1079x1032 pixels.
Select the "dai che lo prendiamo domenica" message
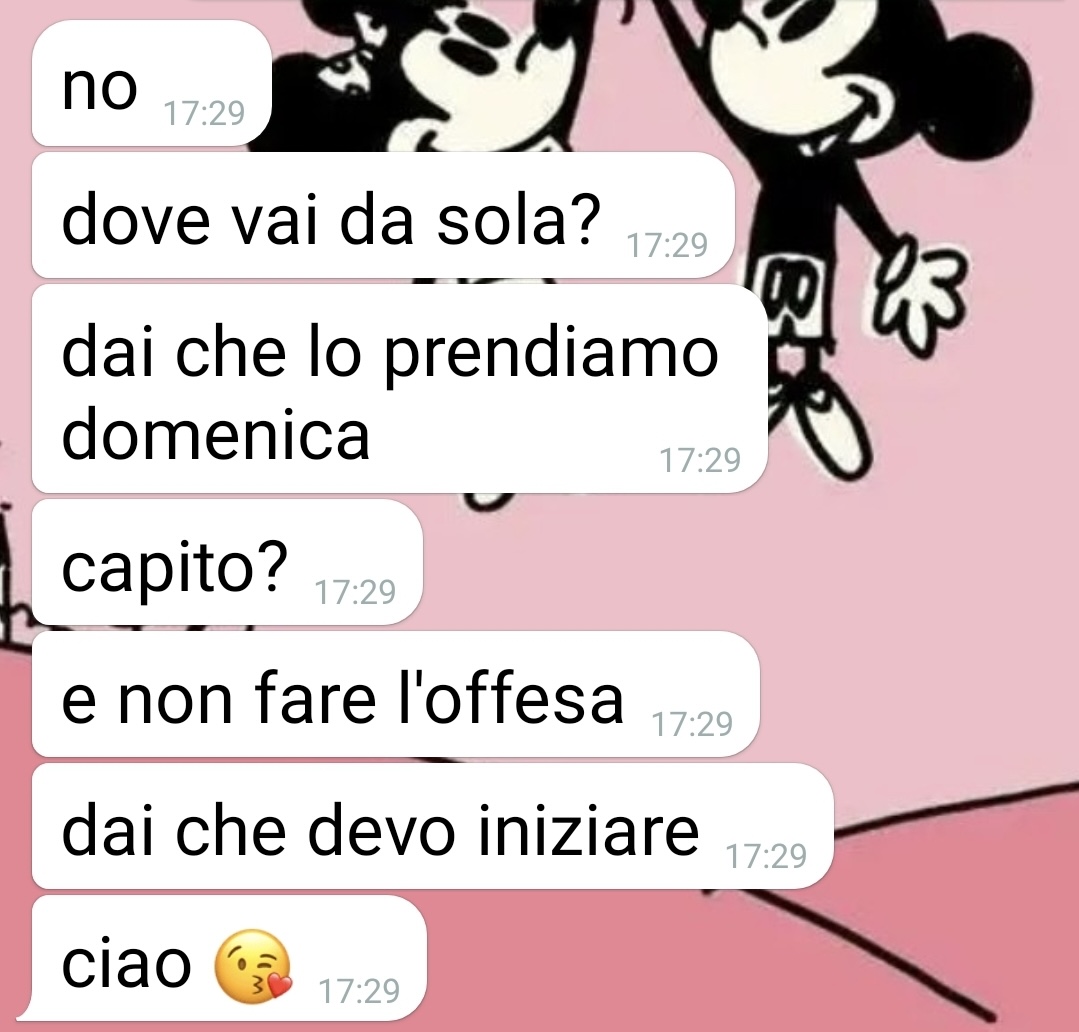click(x=400, y=389)
